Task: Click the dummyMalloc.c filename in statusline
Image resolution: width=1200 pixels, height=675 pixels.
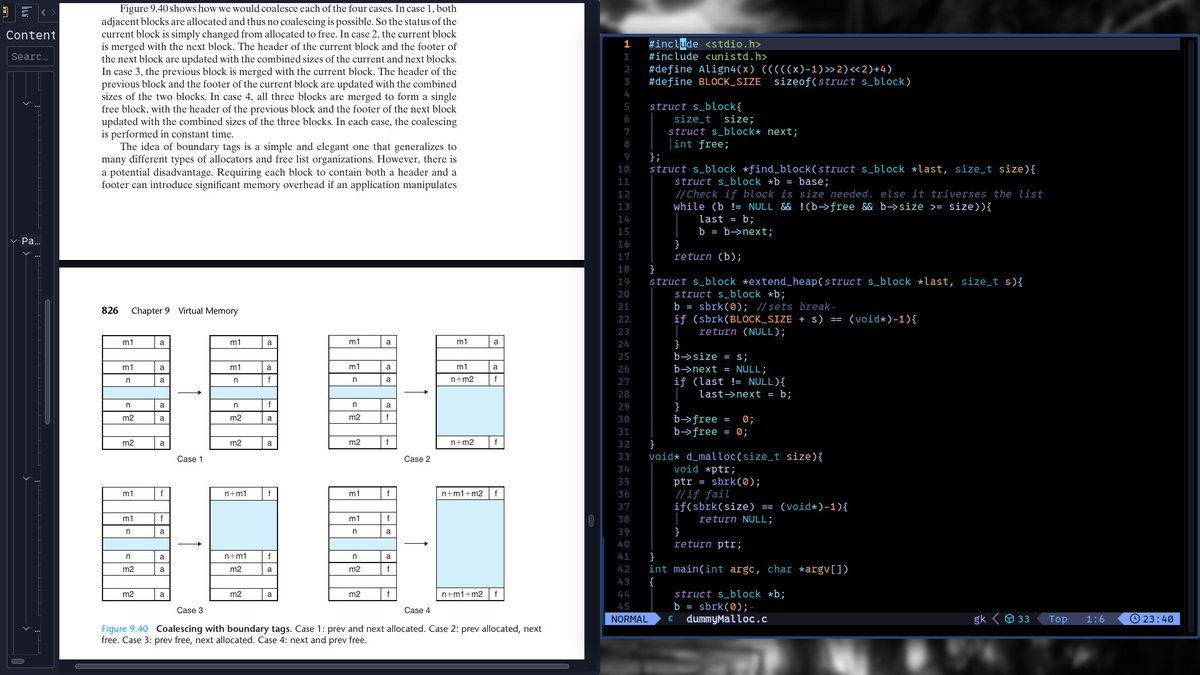Action: coord(727,619)
